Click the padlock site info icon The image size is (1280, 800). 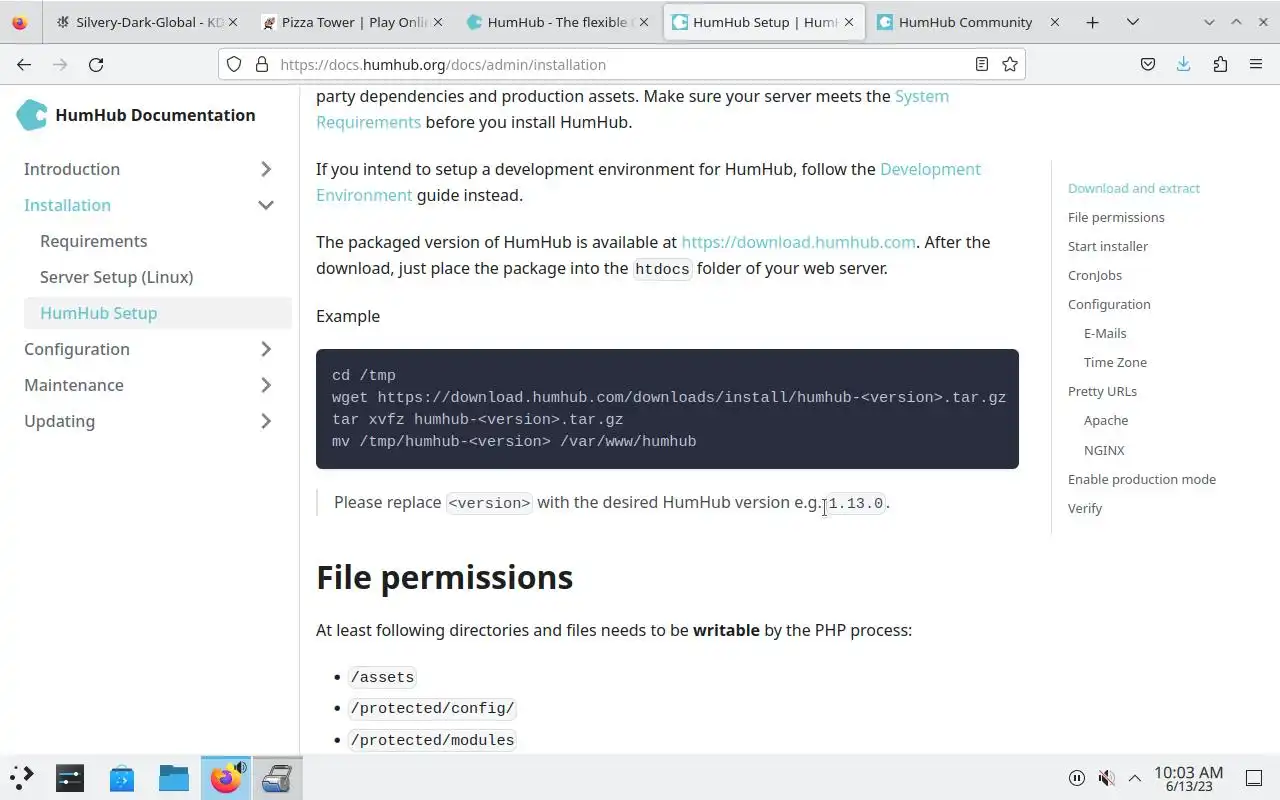click(262, 64)
